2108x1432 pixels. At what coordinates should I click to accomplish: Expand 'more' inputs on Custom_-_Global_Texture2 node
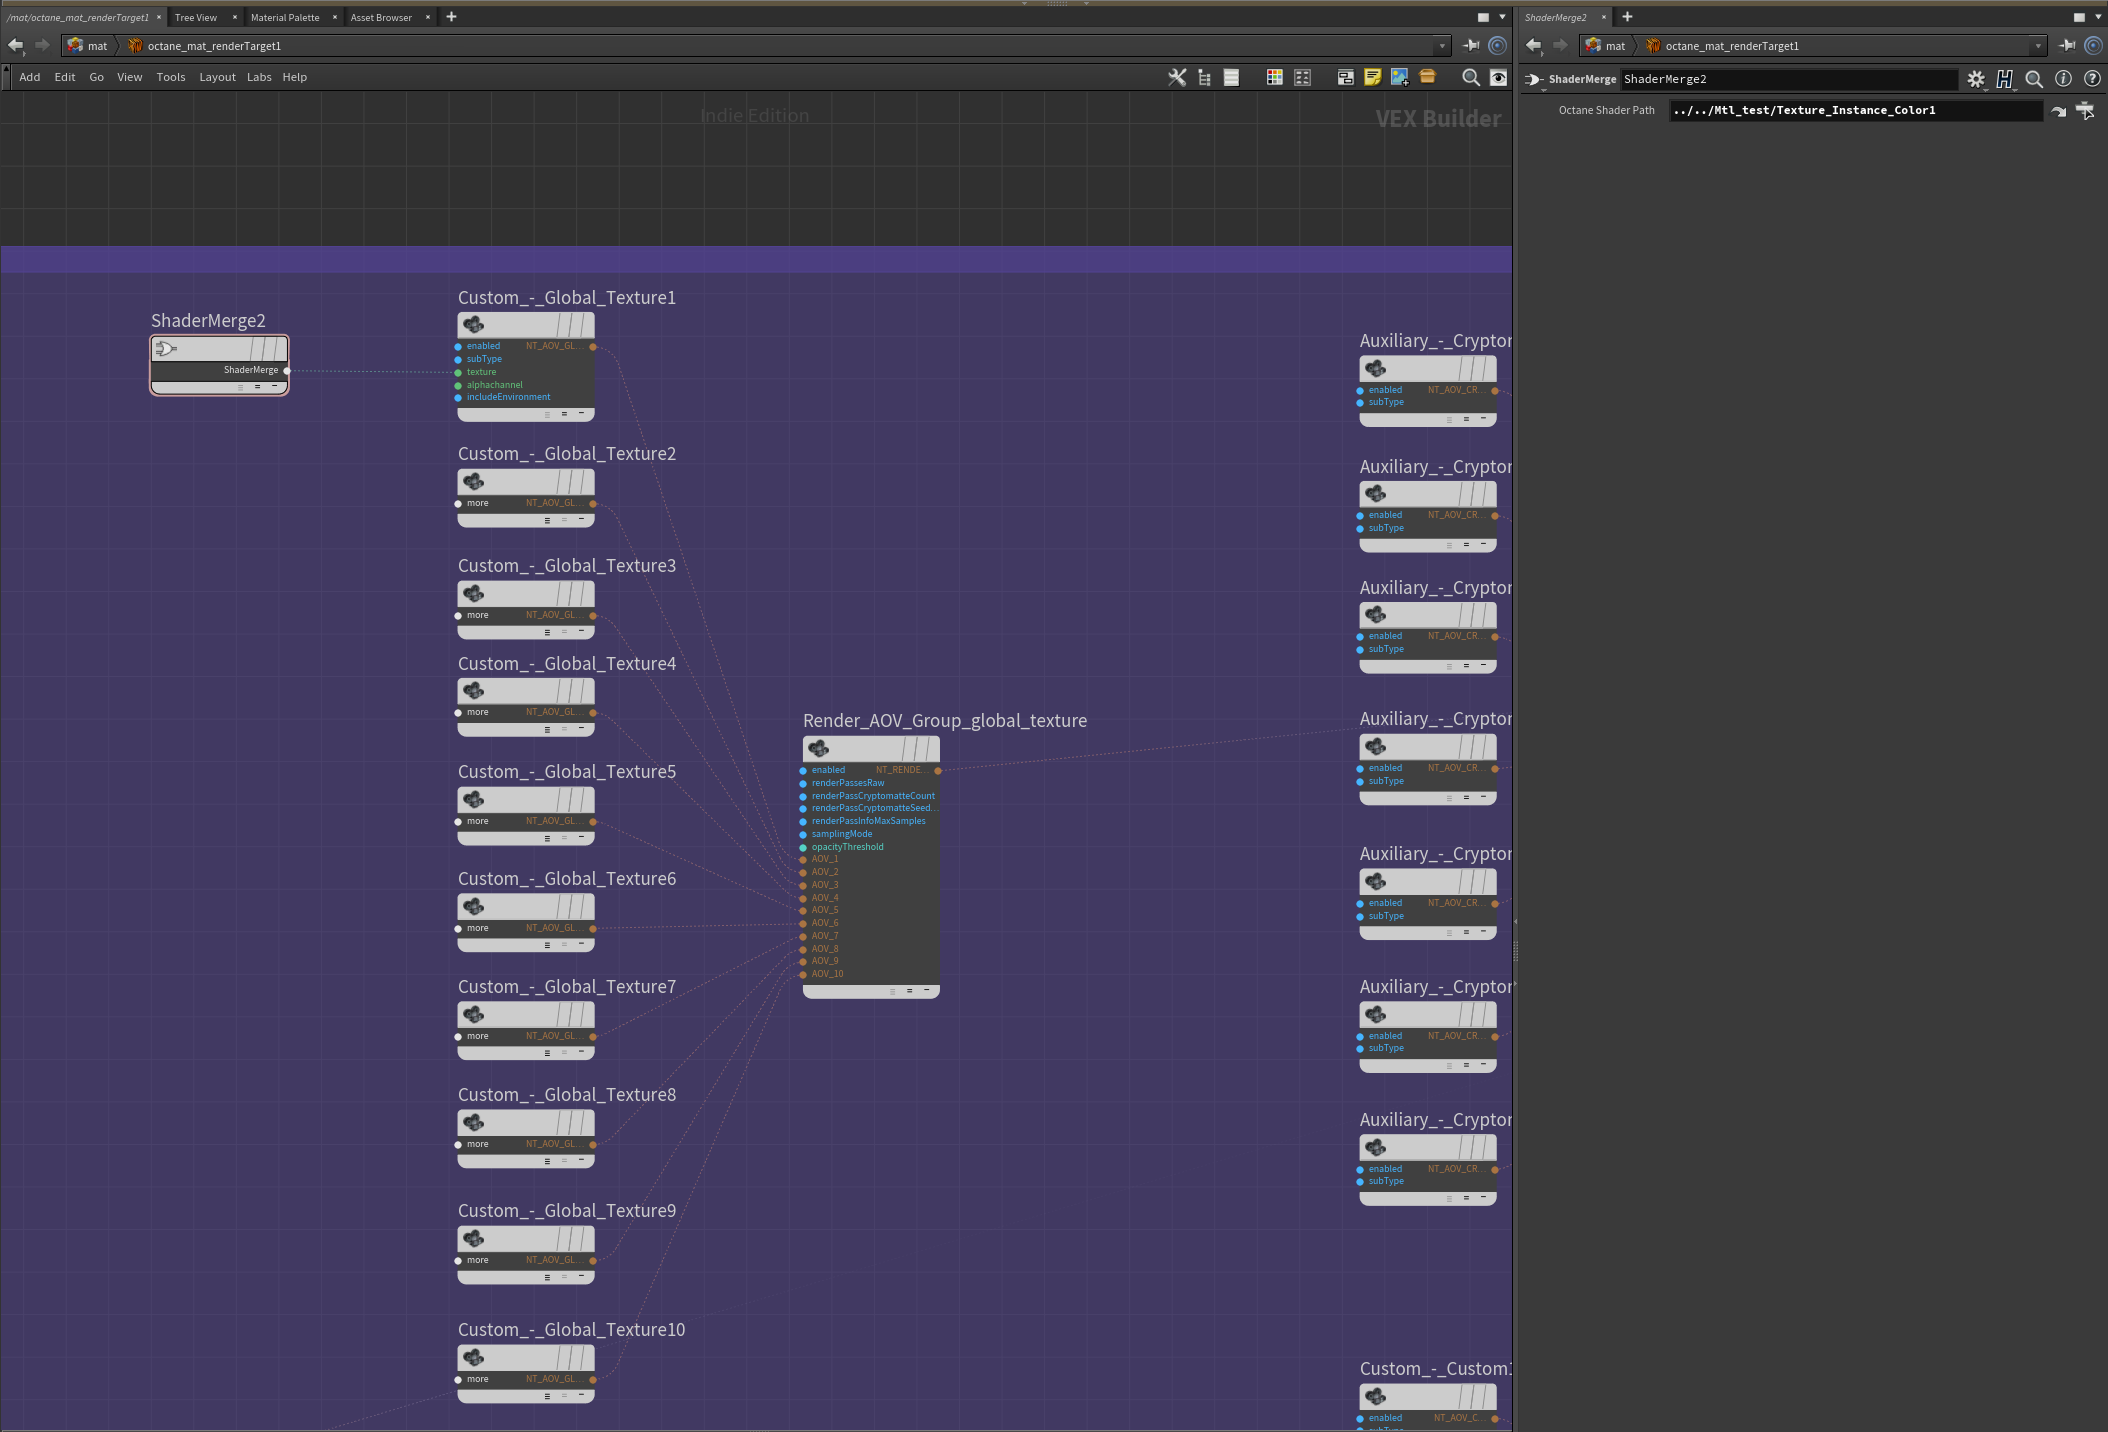(x=477, y=503)
